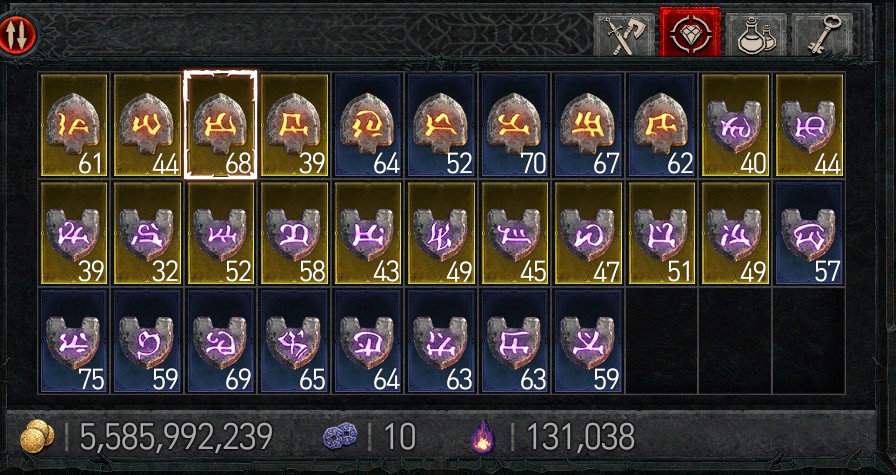This screenshot has height=475, width=896.
Task: Open the Equipment tab with sword and axe
Action: pos(623,35)
